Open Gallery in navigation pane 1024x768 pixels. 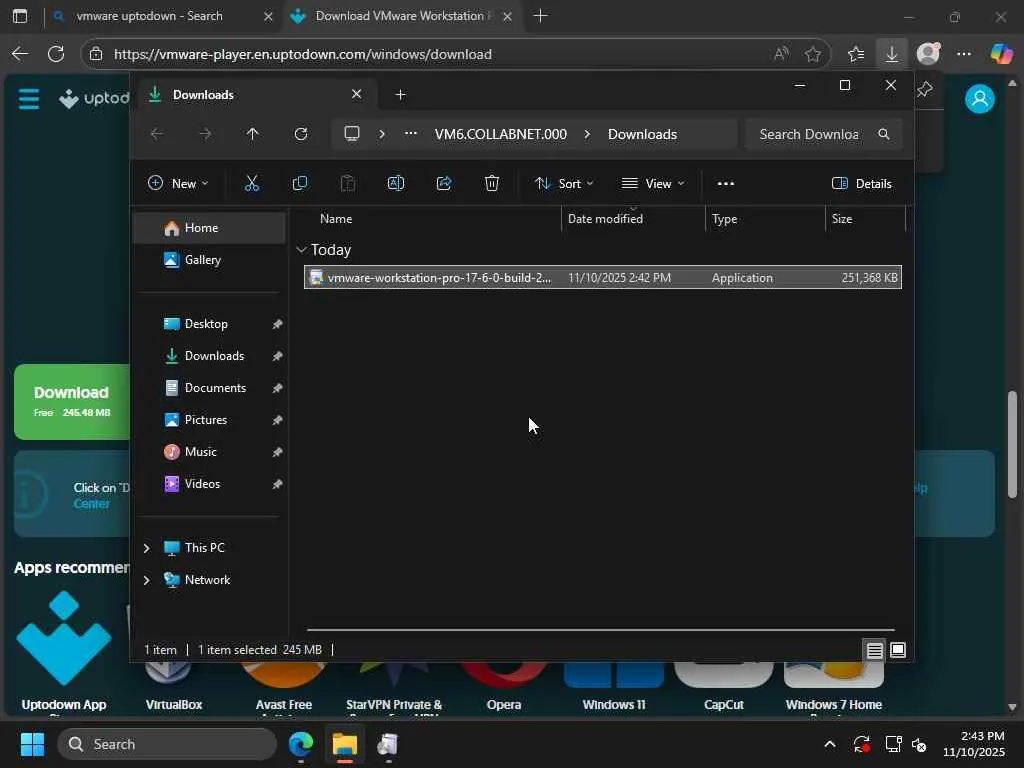[209, 260]
